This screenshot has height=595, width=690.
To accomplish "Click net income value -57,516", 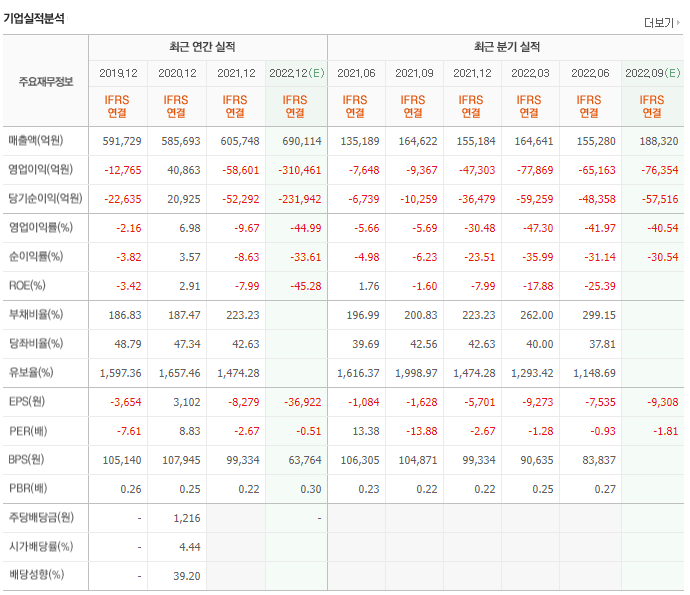I will point(660,199).
